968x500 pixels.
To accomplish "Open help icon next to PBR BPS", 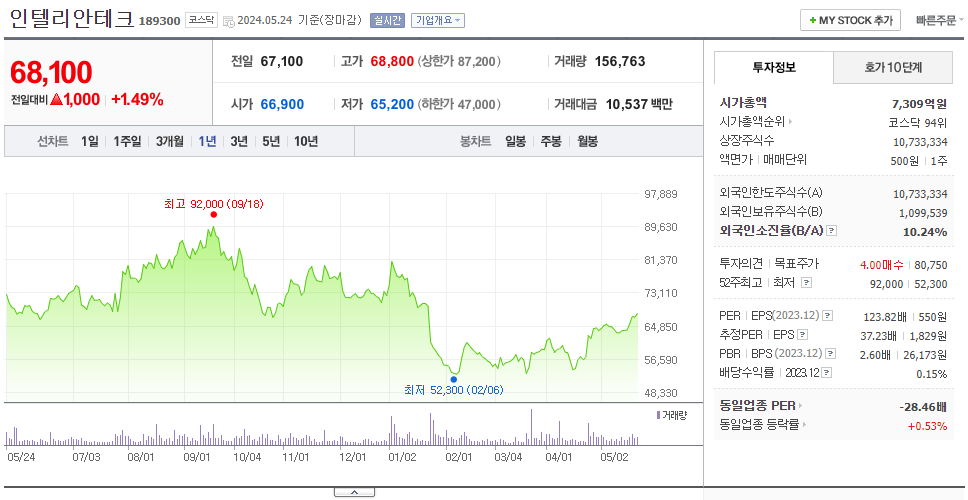I will point(831,354).
